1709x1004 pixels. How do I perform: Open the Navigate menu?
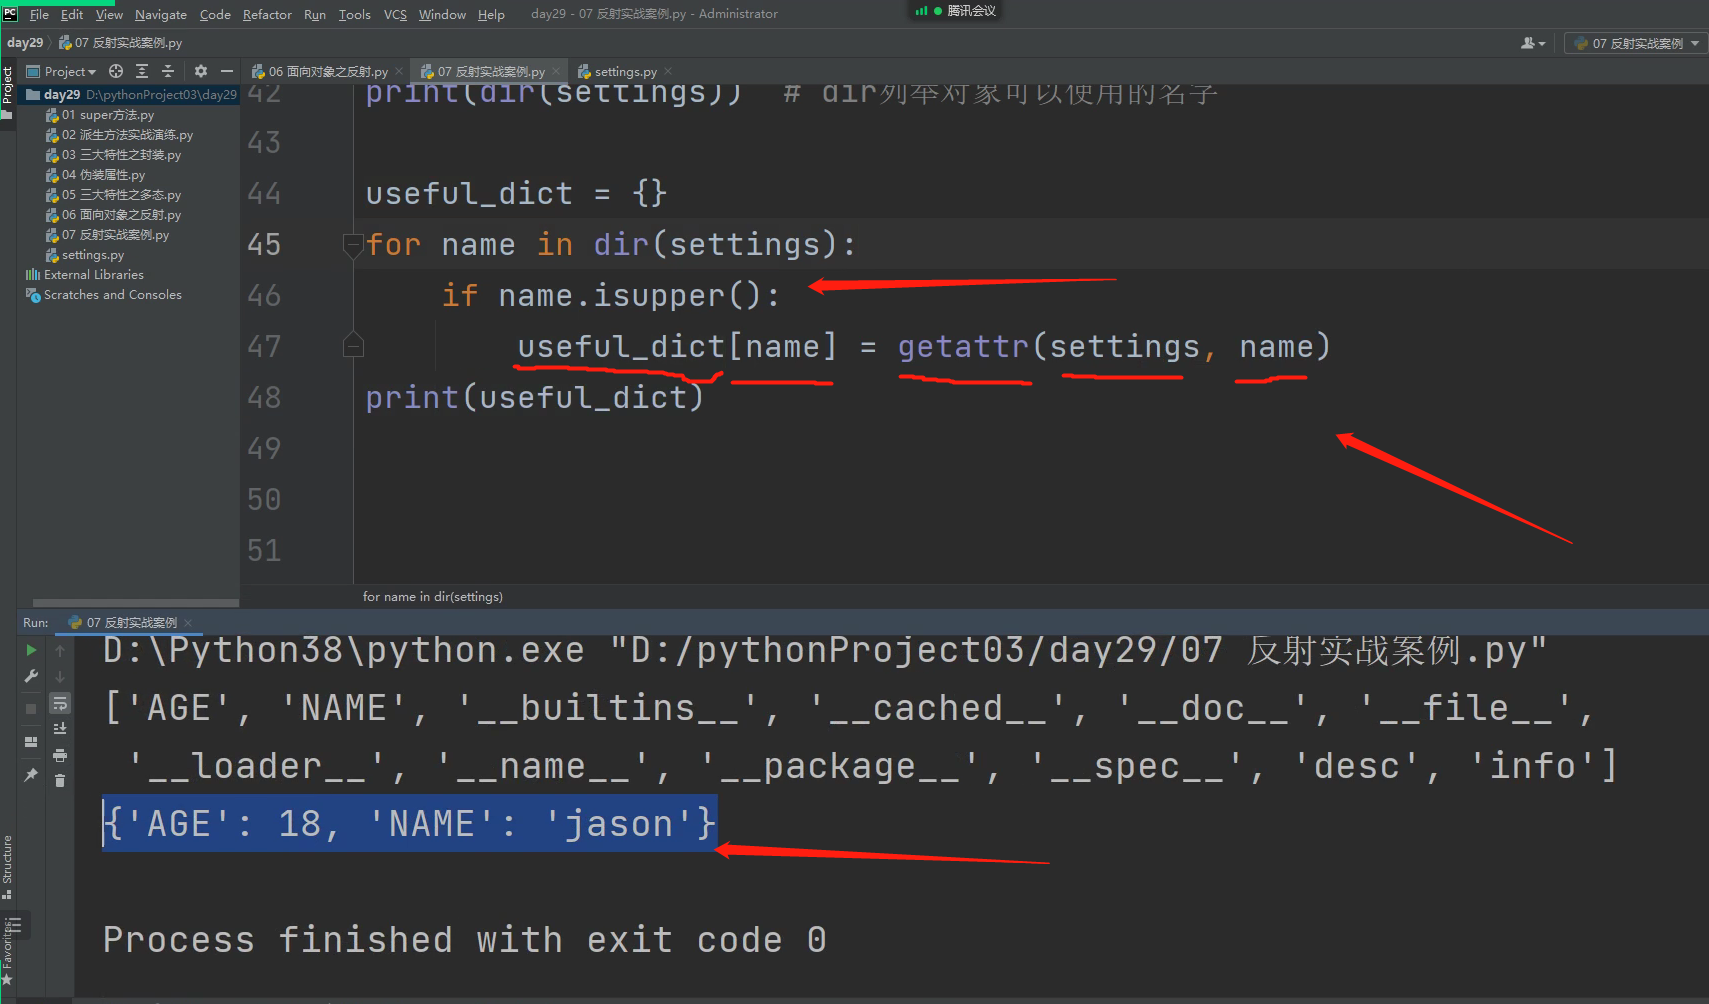click(x=161, y=14)
